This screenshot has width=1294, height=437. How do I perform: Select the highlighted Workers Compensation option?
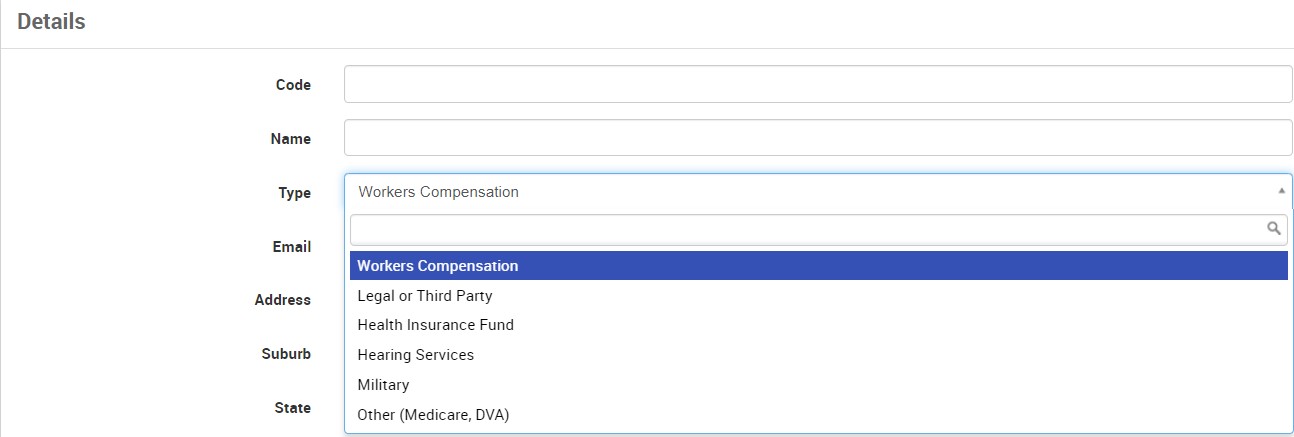pyautogui.click(x=438, y=266)
